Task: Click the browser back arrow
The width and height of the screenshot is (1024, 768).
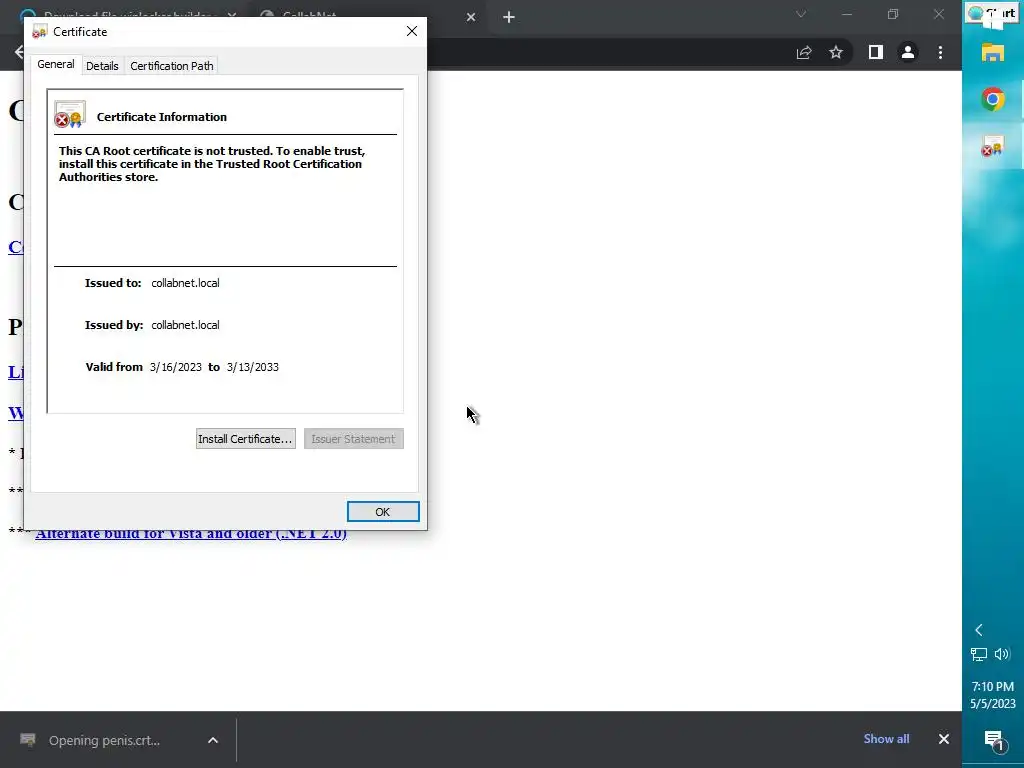Action: coord(18,53)
